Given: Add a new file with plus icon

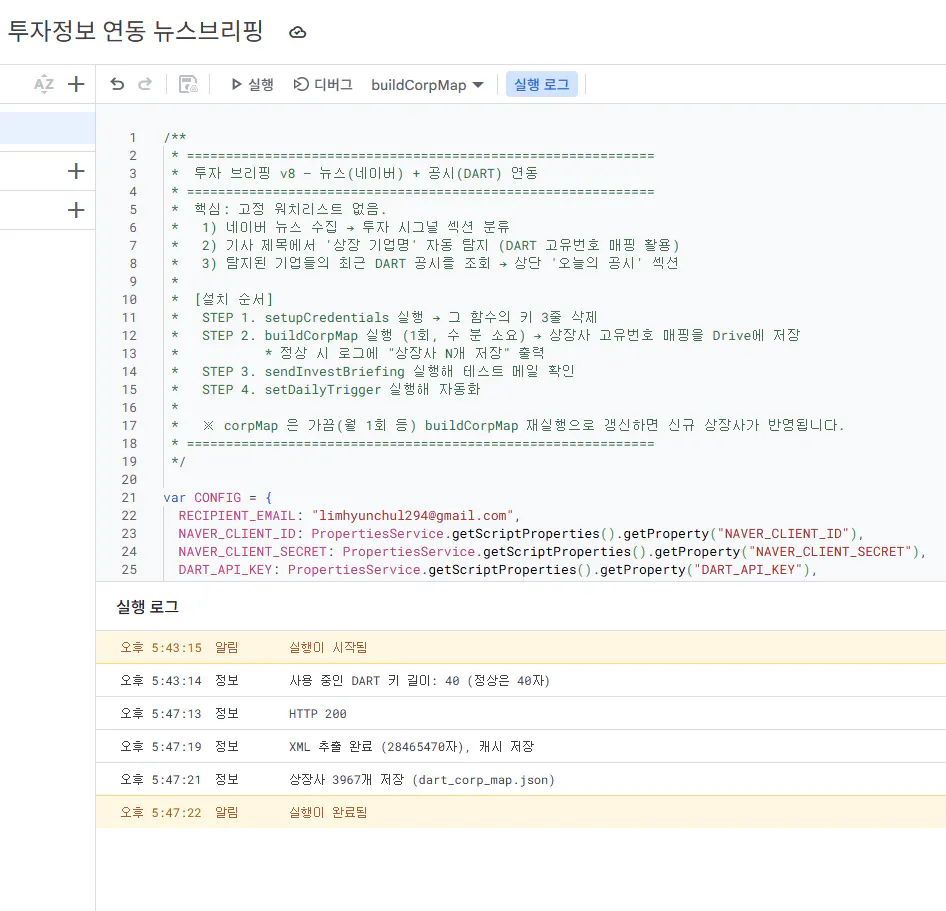Looking at the screenshot, I should point(76,84).
